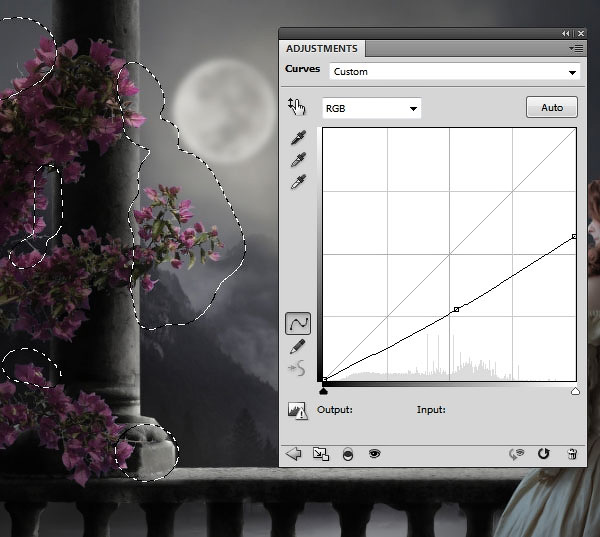Screen dimensions: 600x537
Task: Toggle adjustment layer visibility eye
Action: [374, 454]
